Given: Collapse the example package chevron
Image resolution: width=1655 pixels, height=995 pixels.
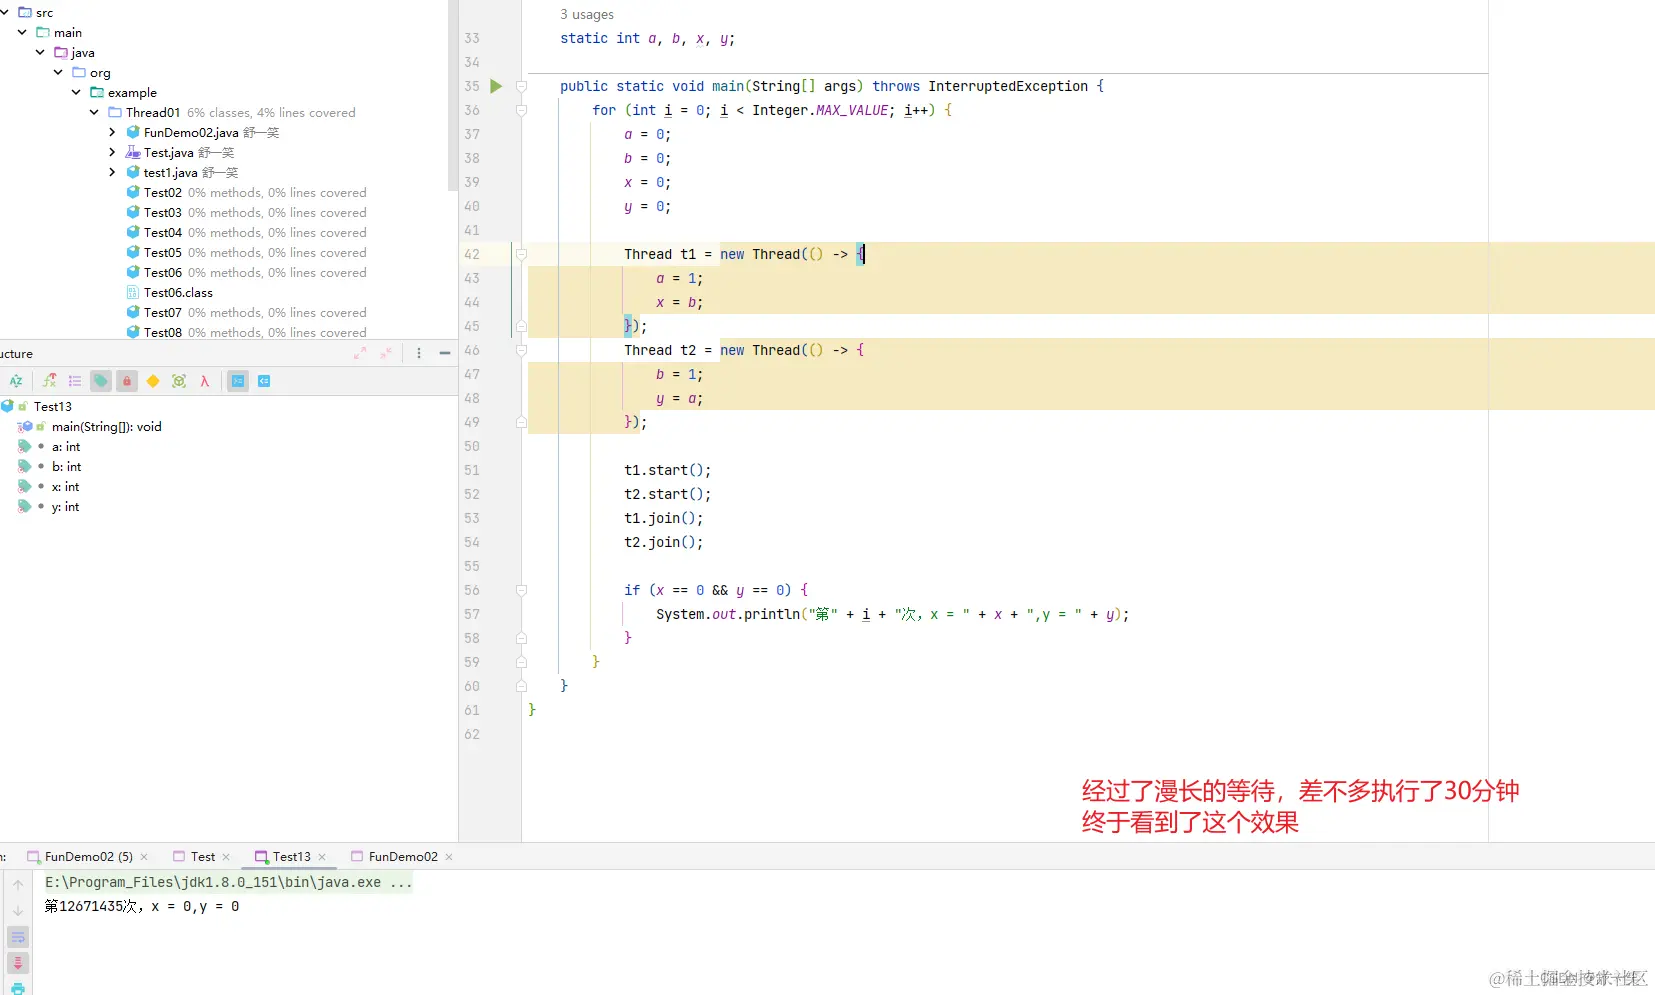Looking at the screenshot, I should (76, 92).
